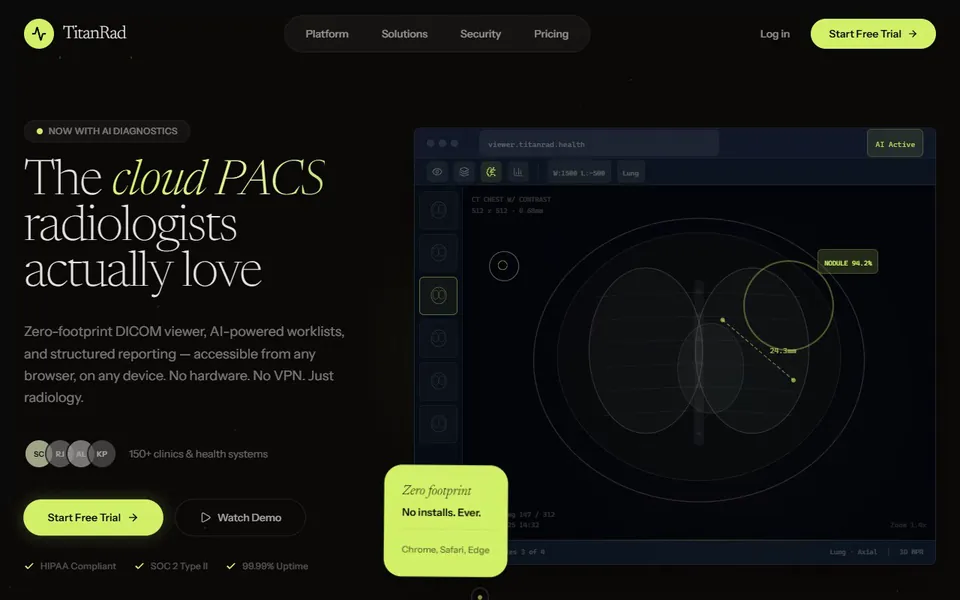Click the viewer.titanrad.health address bar
960x600 pixels.
599,144
